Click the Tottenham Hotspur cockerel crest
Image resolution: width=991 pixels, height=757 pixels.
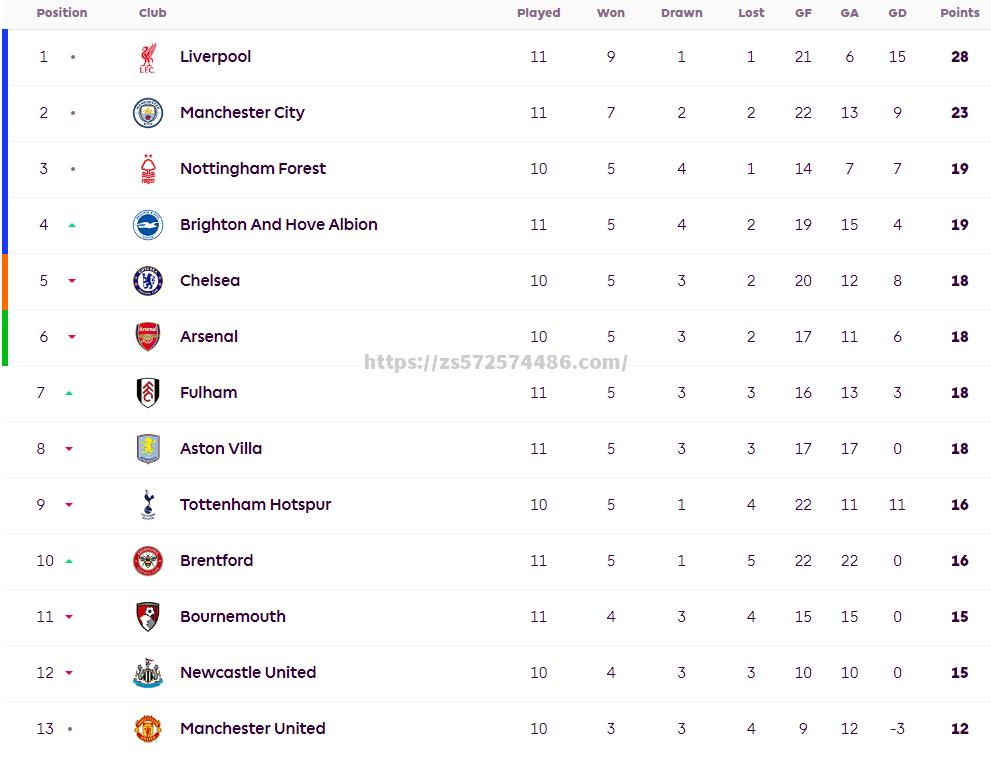pyautogui.click(x=148, y=505)
